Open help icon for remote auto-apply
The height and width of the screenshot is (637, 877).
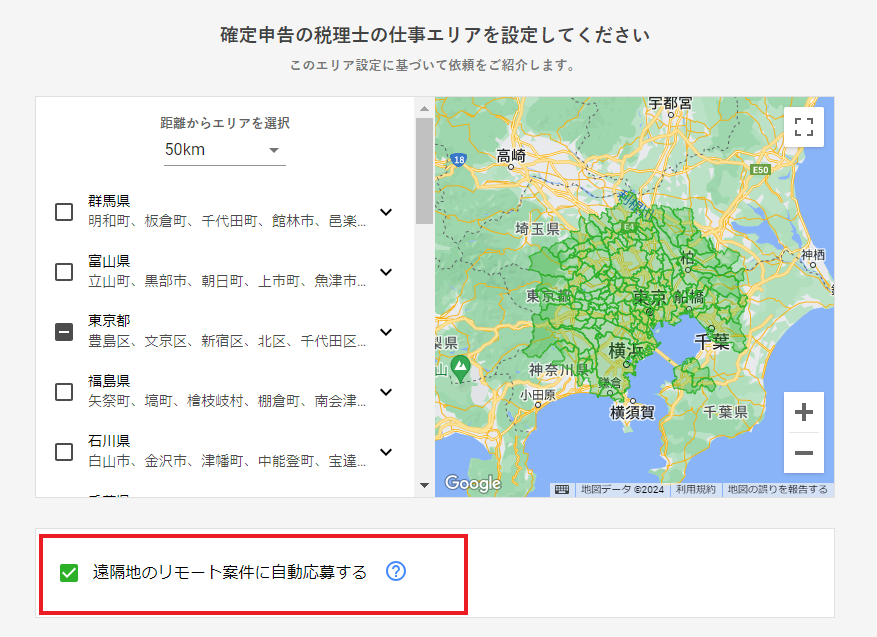click(x=396, y=571)
